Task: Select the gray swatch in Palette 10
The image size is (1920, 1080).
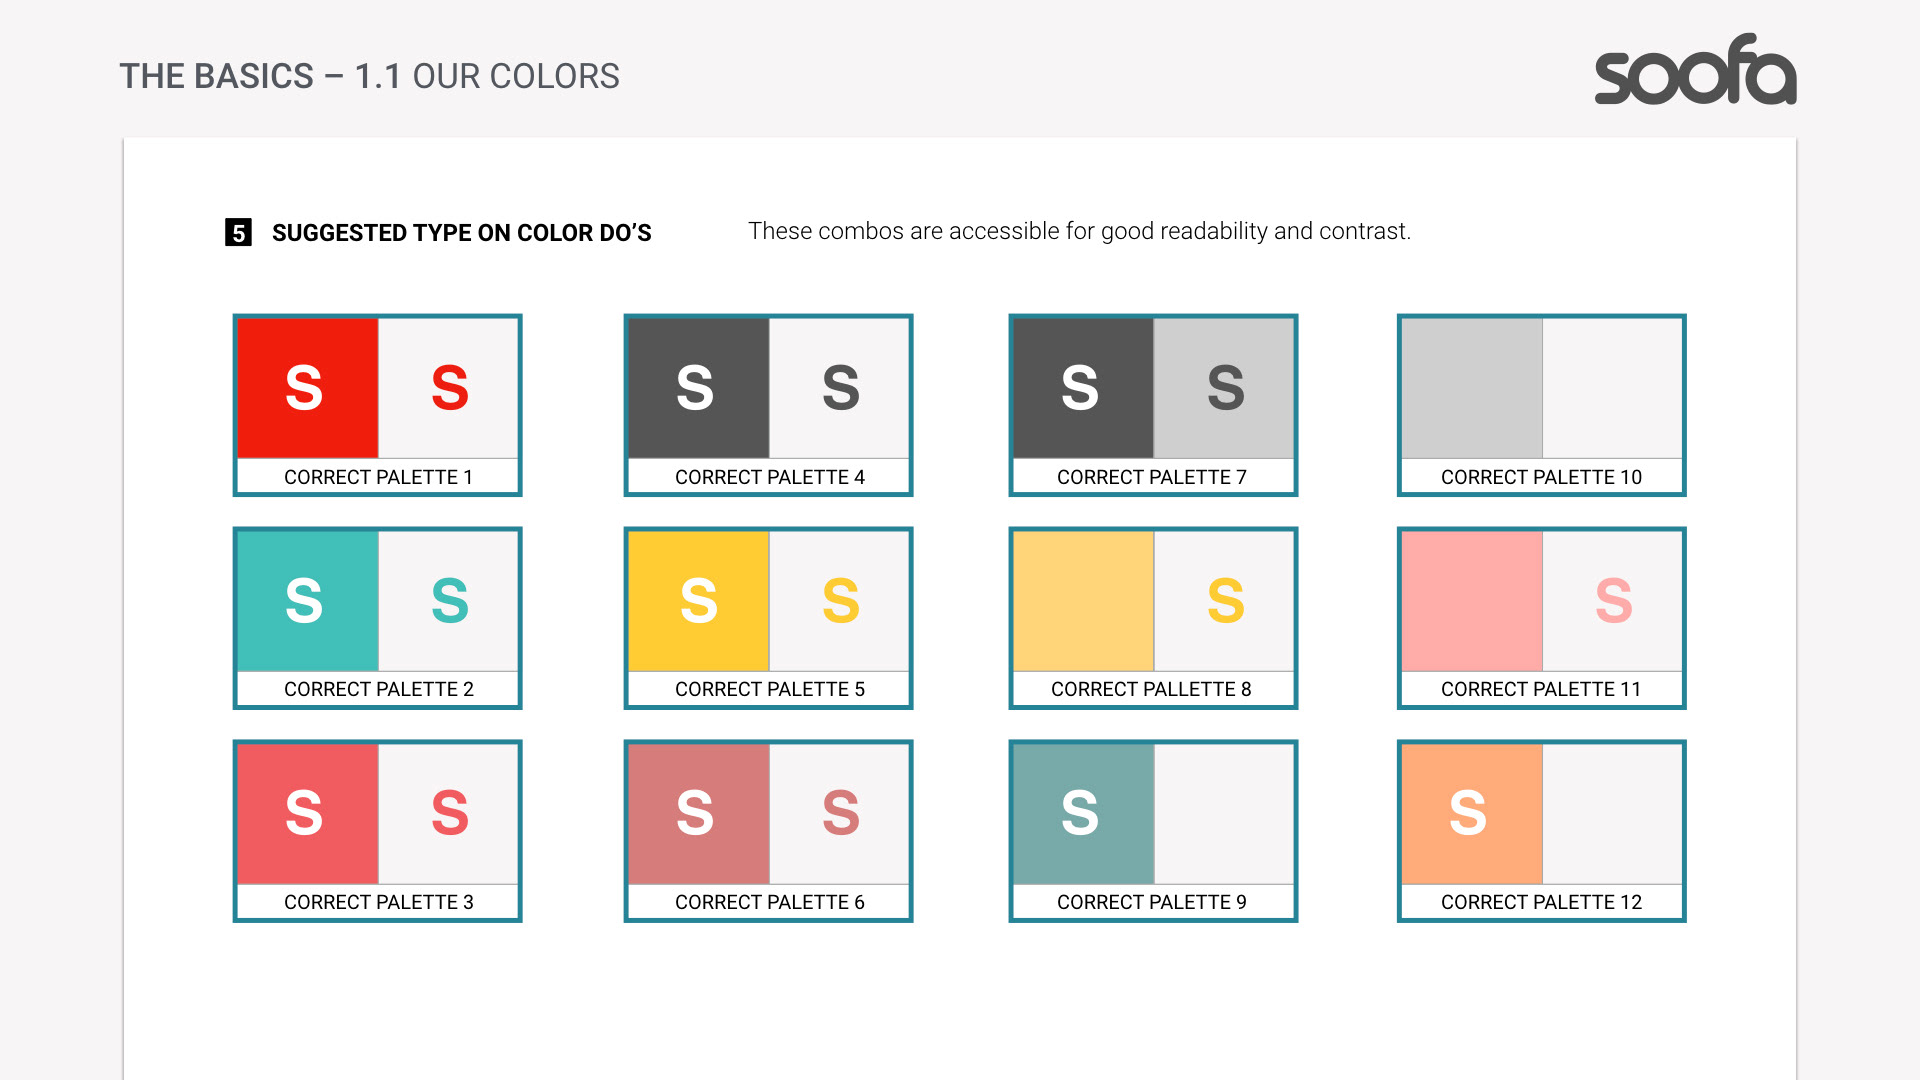Action: [1471, 388]
